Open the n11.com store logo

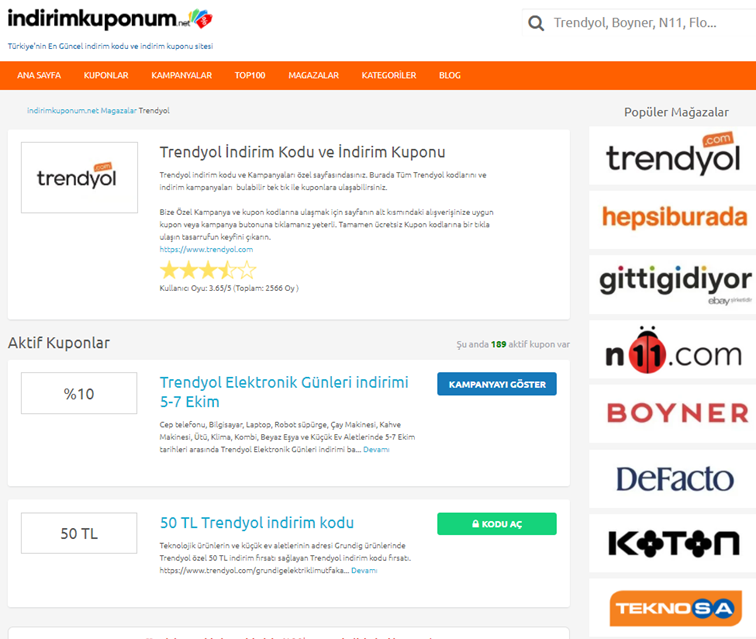click(672, 349)
